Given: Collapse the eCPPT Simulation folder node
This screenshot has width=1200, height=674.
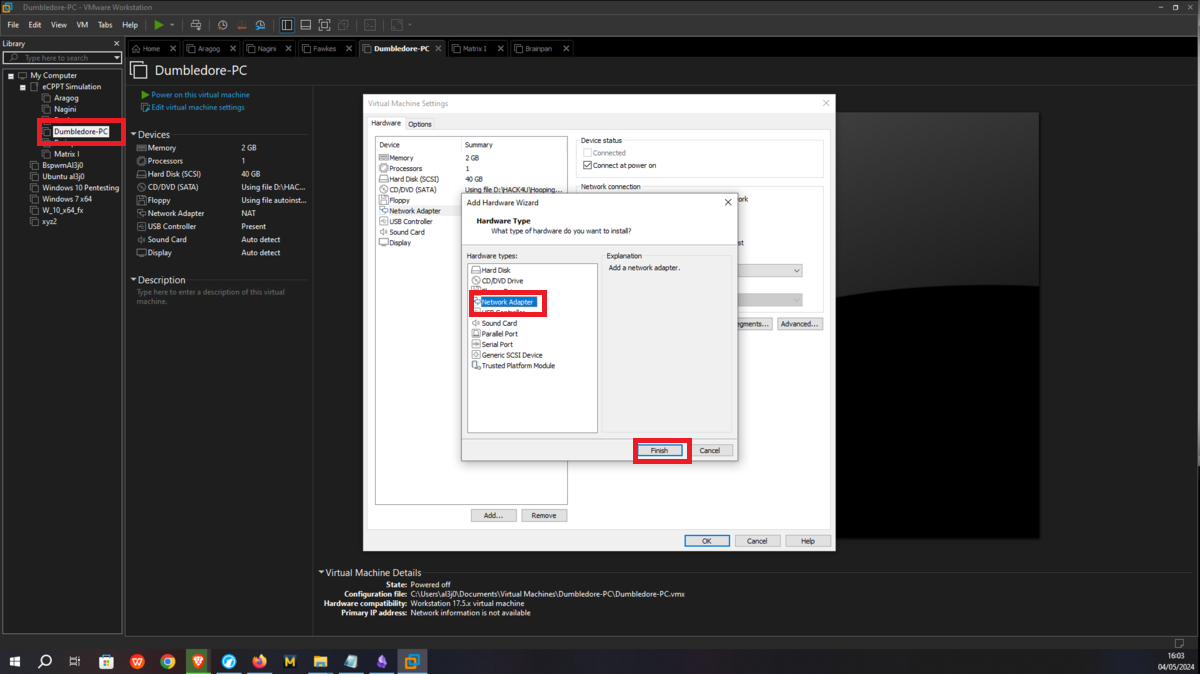Looking at the screenshot, I should point(22,87).
